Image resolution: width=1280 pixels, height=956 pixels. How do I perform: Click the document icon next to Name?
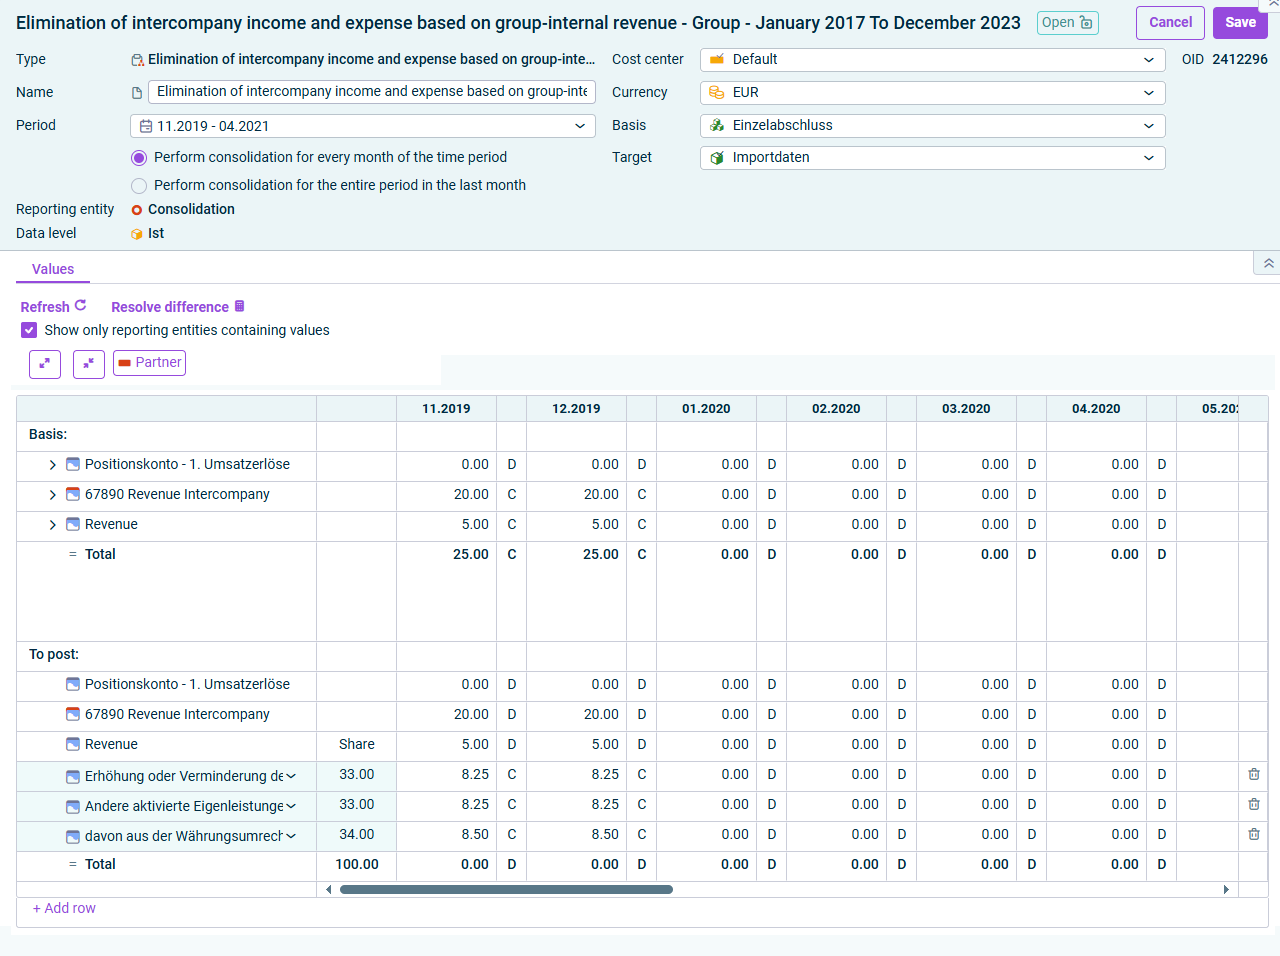pos(137,93)
